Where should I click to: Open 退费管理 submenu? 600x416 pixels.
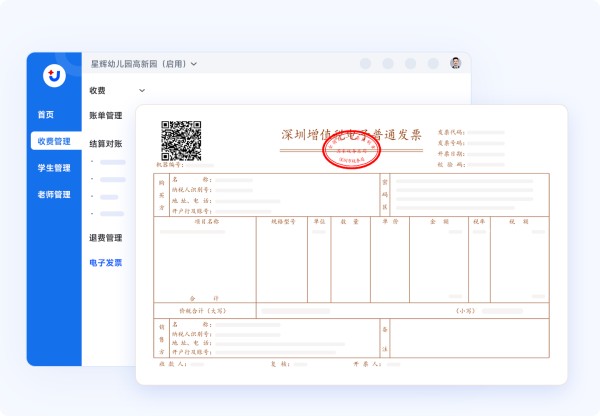(x=106, y=238)
